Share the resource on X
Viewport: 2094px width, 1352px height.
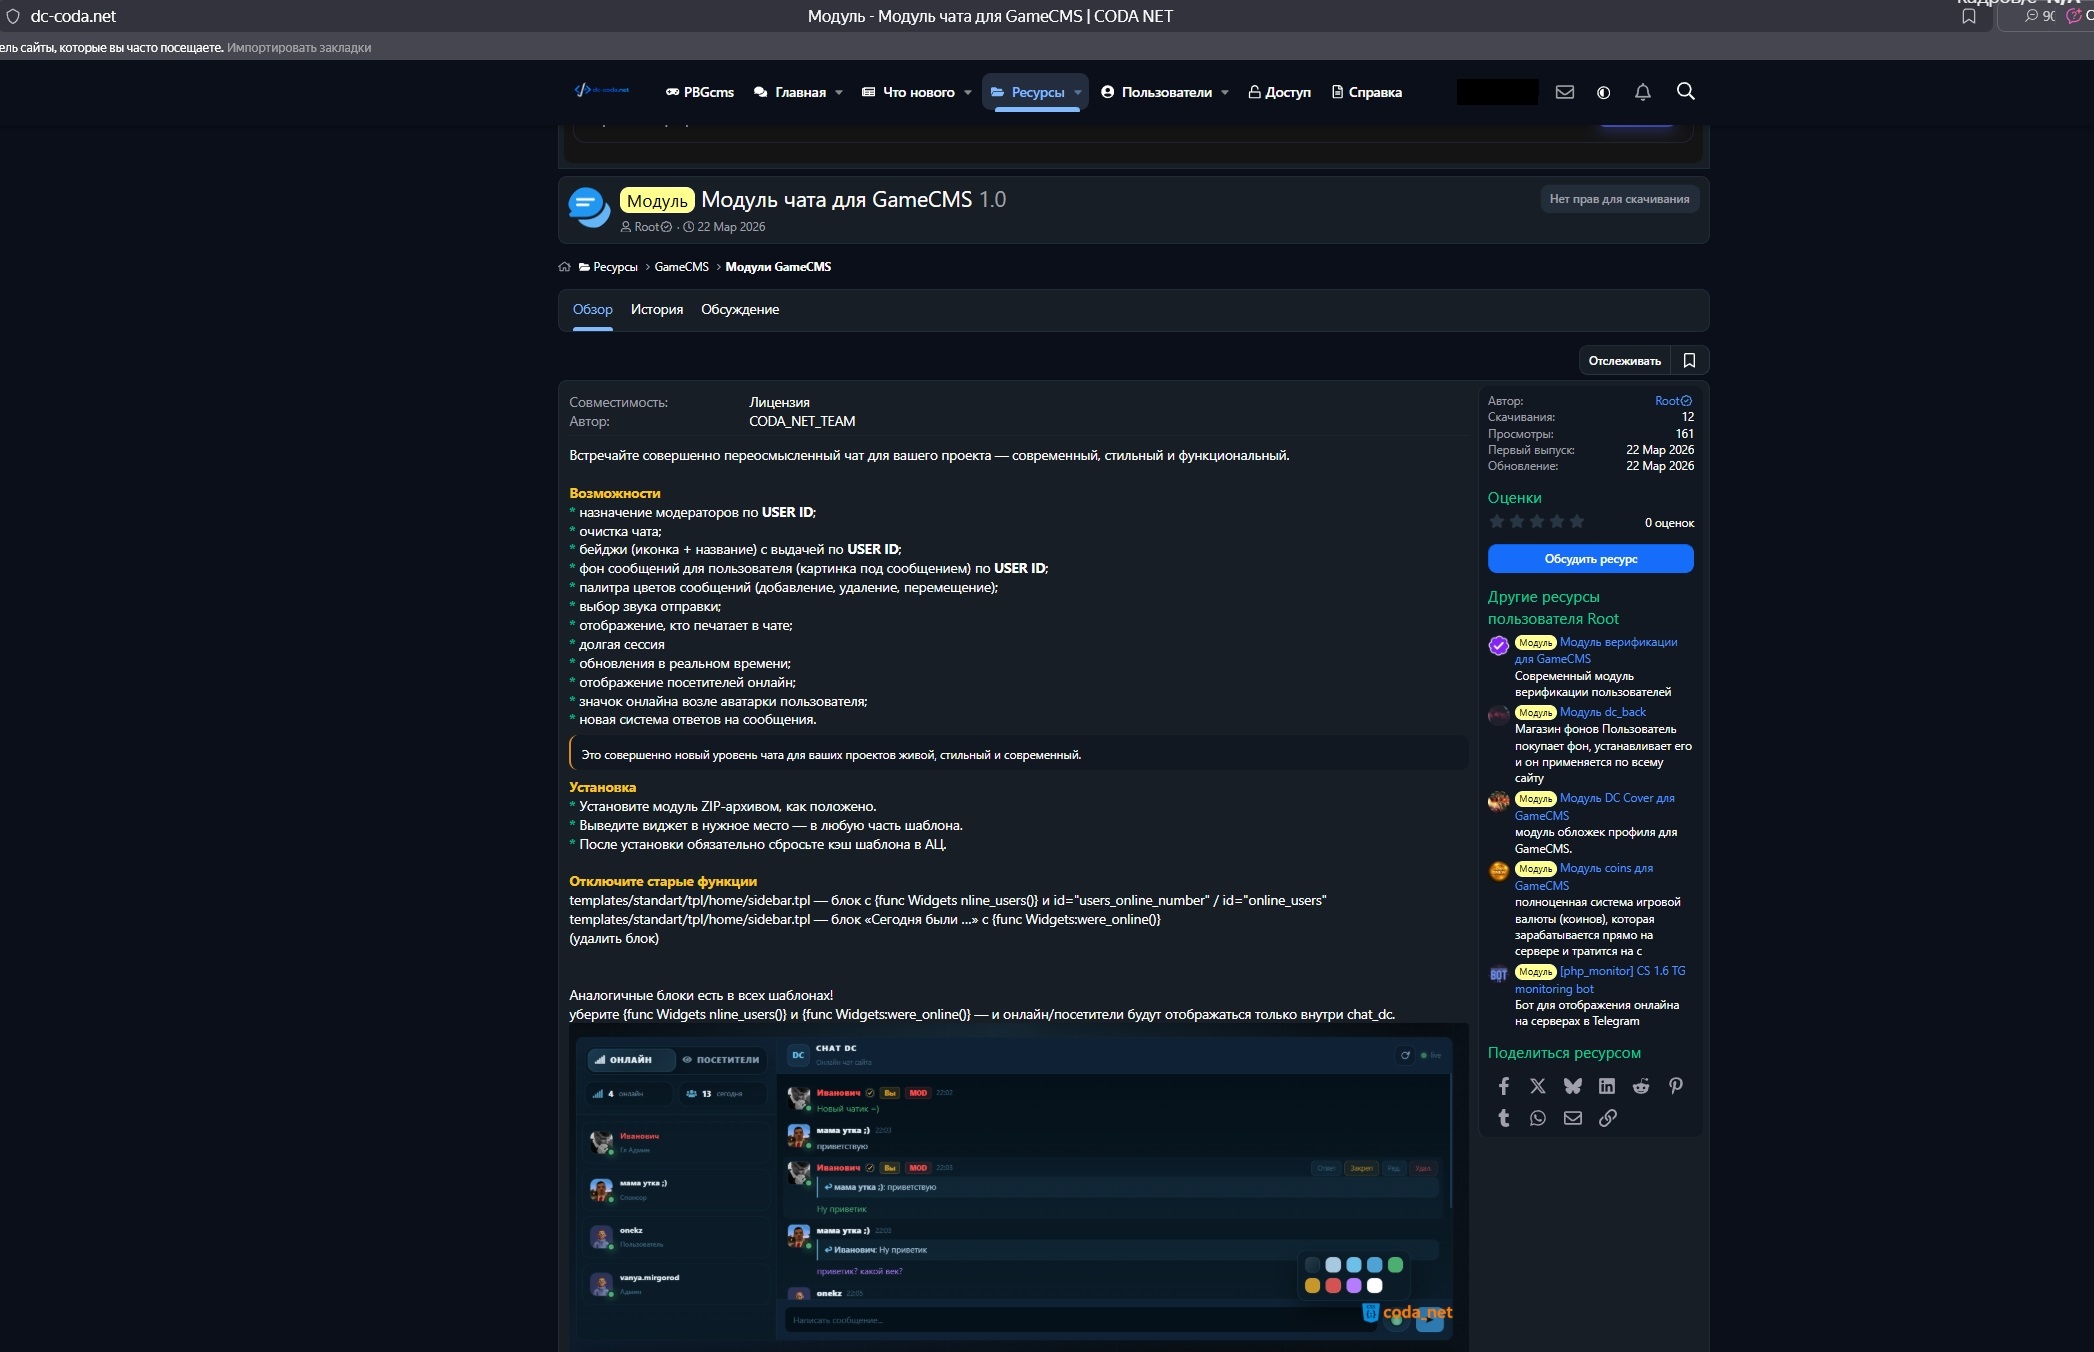(x=1538, y=1086)
